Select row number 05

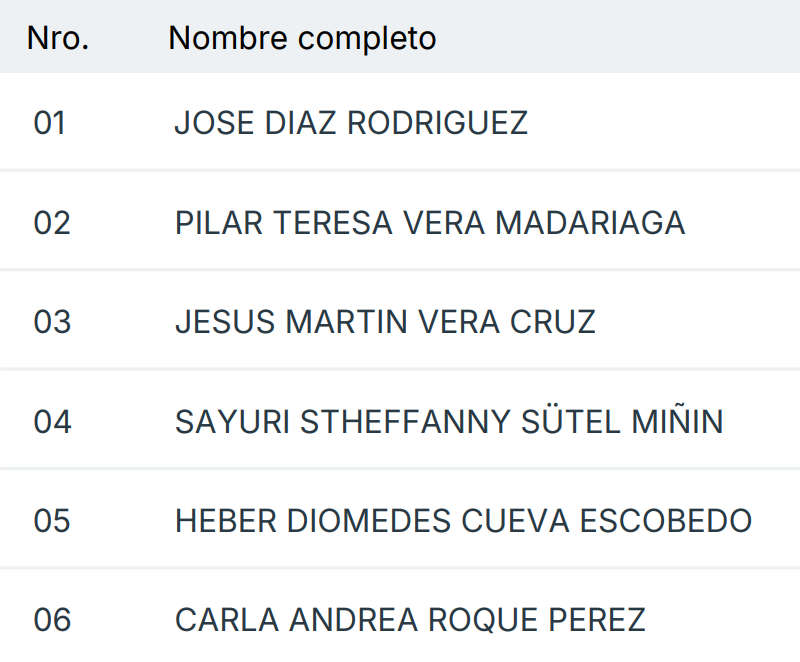[x=52, y=521]
